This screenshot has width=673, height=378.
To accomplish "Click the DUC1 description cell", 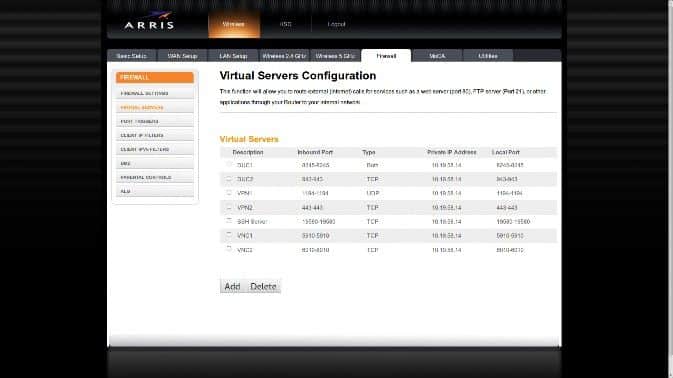I will point(245,165).
